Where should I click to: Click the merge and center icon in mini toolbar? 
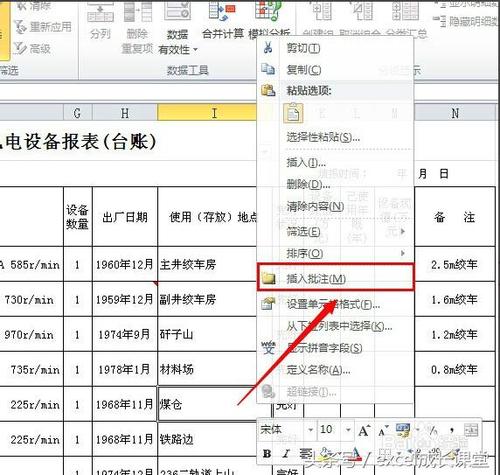click(x=471, y=430)
